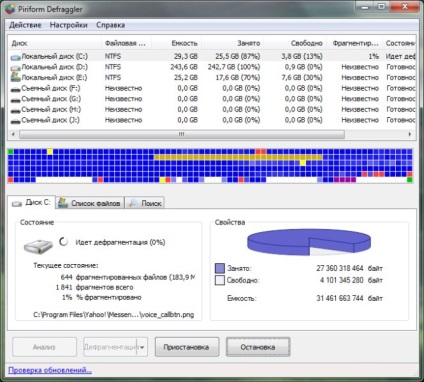424x382 pixels.
Task: Click the disabled Анализ button
Action: 44,347
